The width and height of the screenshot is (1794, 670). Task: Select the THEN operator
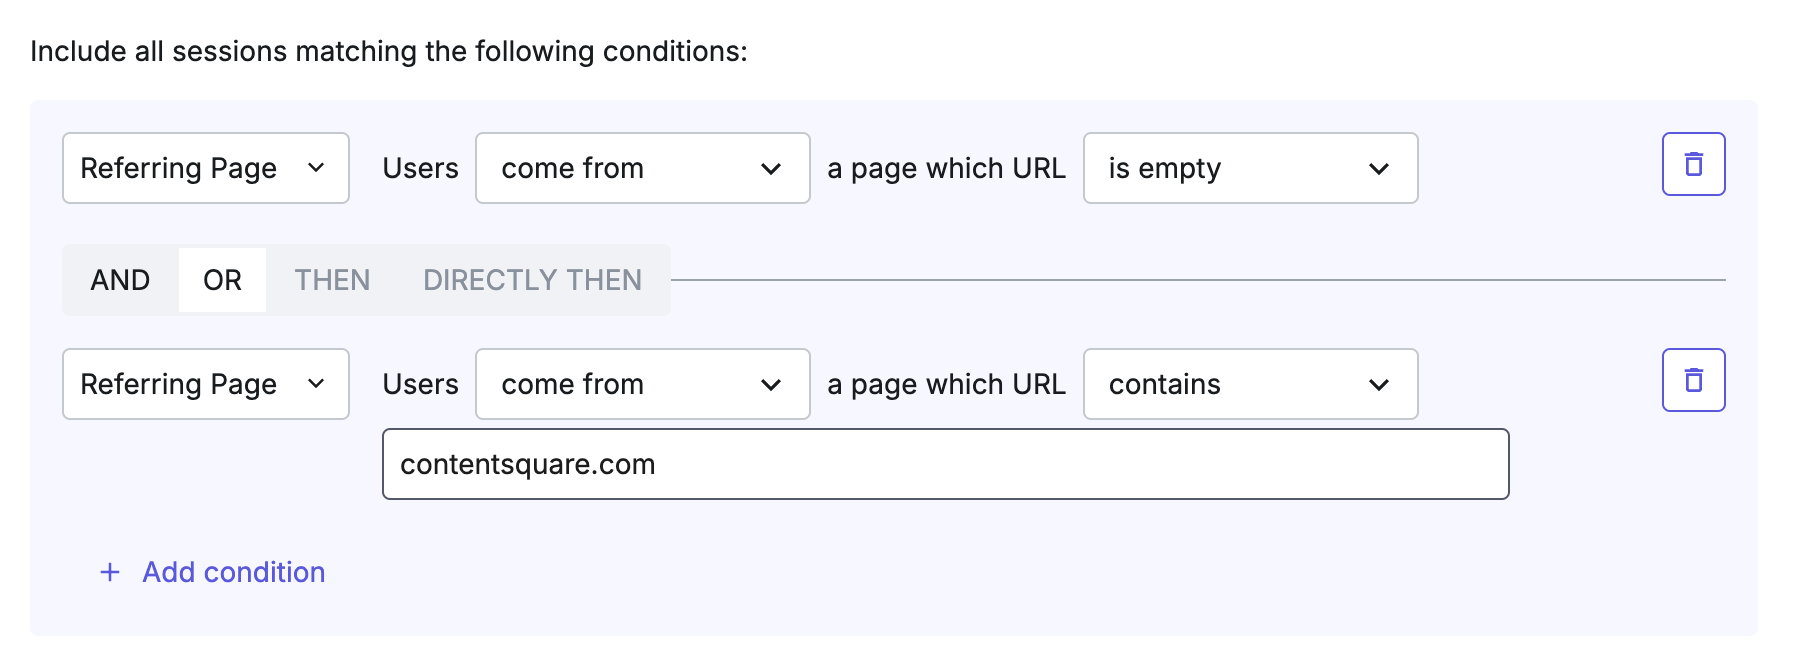pos(332,280)
